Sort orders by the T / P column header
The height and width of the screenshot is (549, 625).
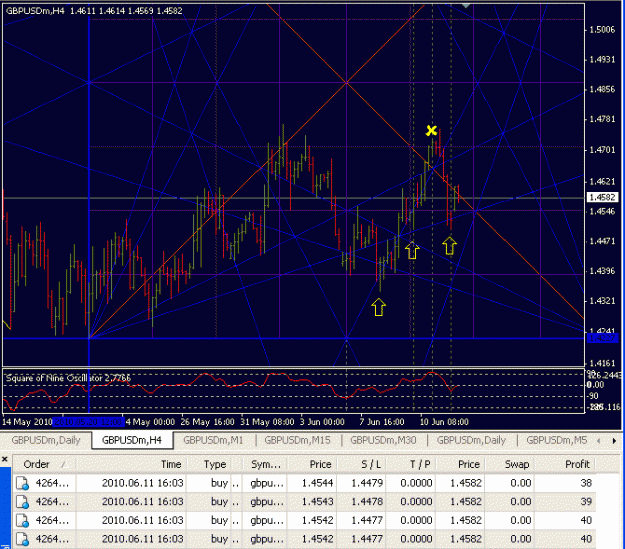tap(411, 464)
